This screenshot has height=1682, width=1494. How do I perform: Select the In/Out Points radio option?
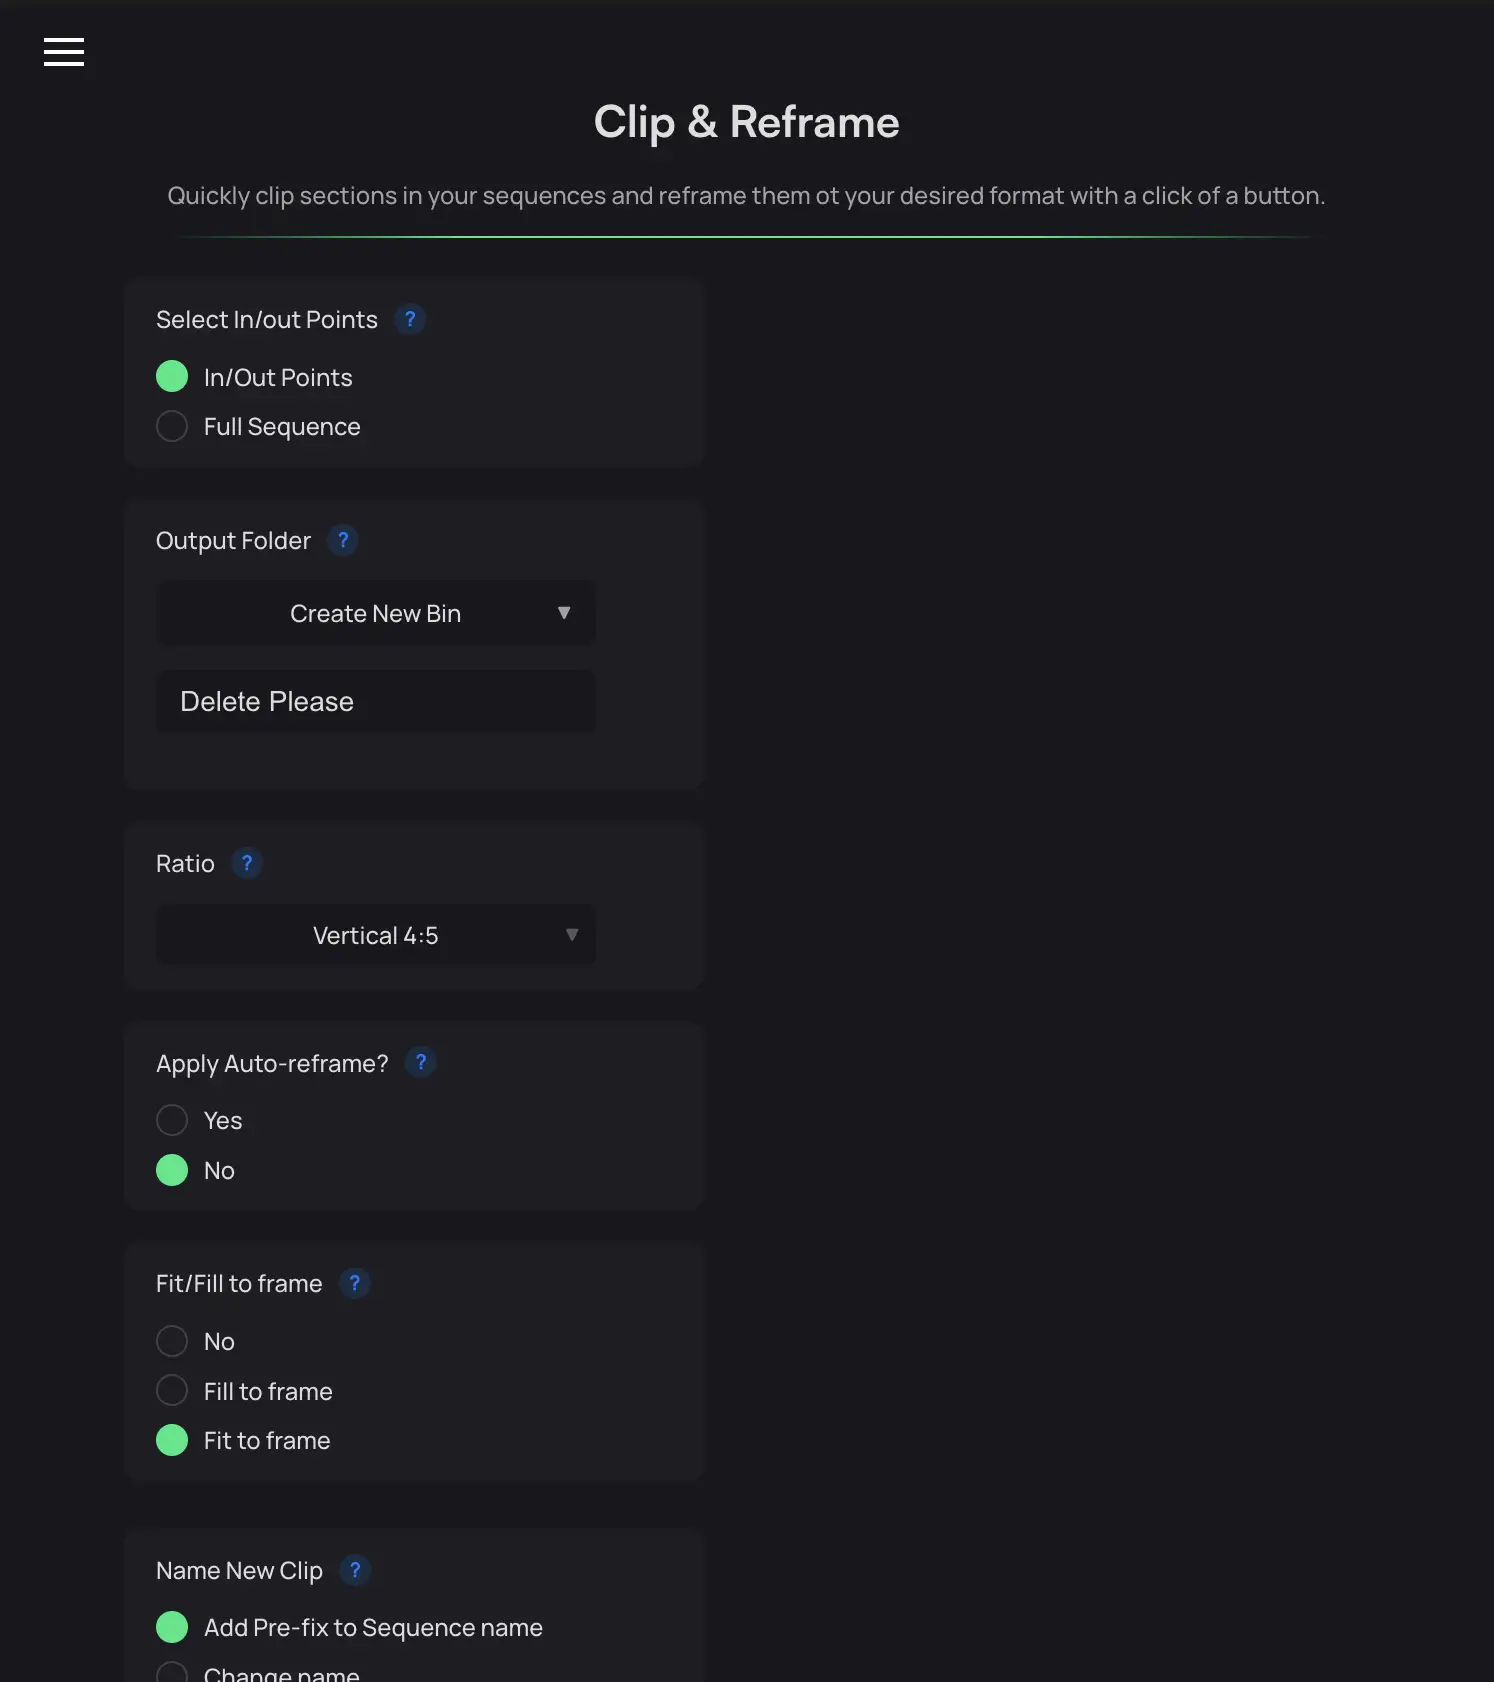(x=172, y=377)
